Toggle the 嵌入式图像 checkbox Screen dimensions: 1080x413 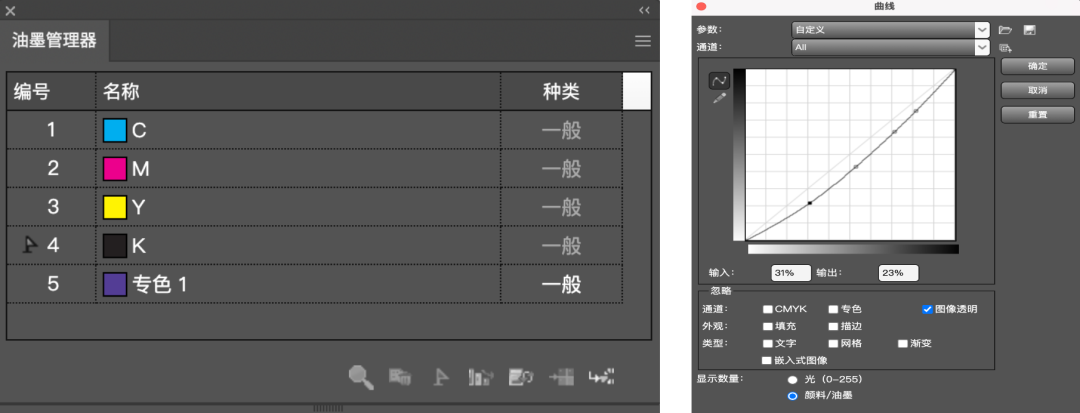[x=767, y=360]
